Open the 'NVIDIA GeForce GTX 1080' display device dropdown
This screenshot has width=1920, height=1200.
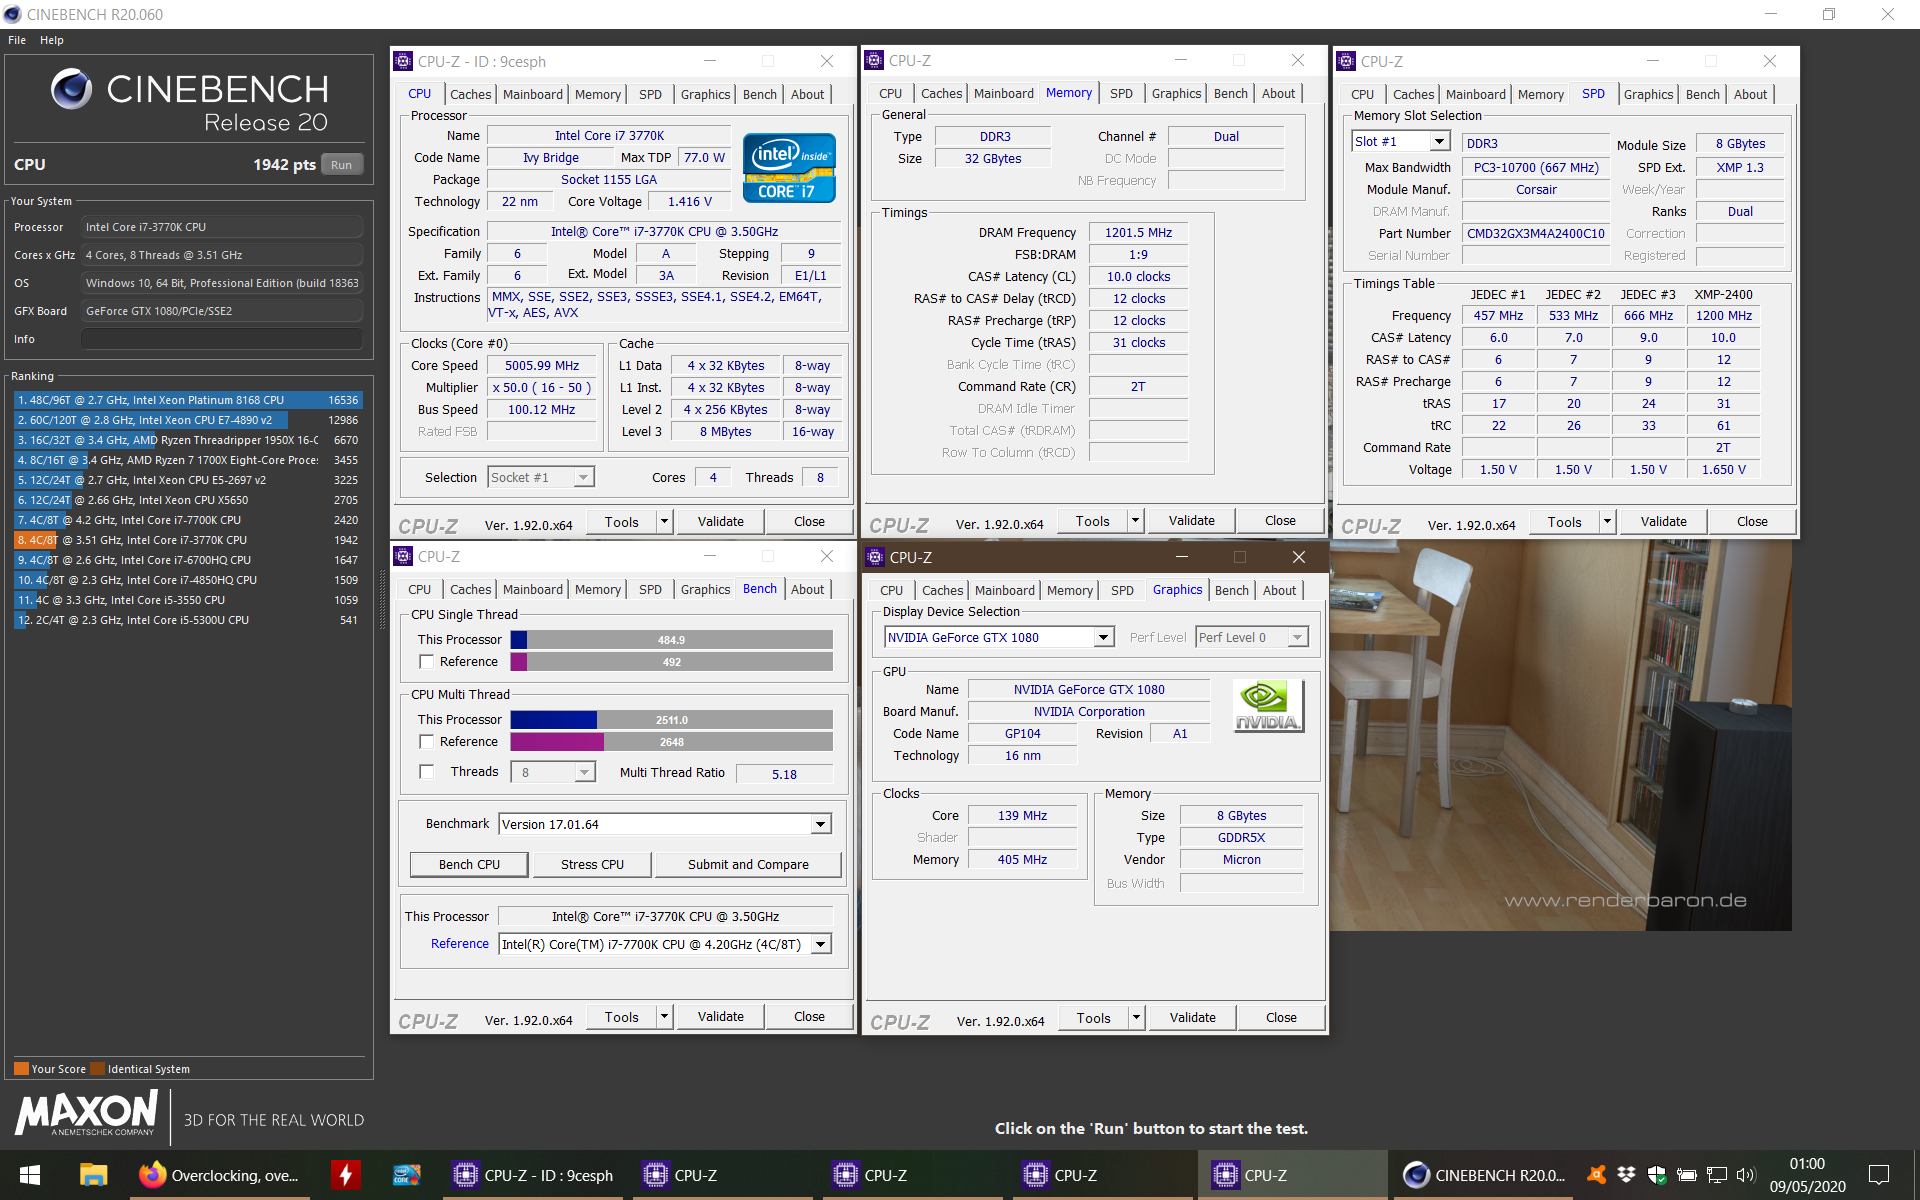click(x=1103, y=637)
